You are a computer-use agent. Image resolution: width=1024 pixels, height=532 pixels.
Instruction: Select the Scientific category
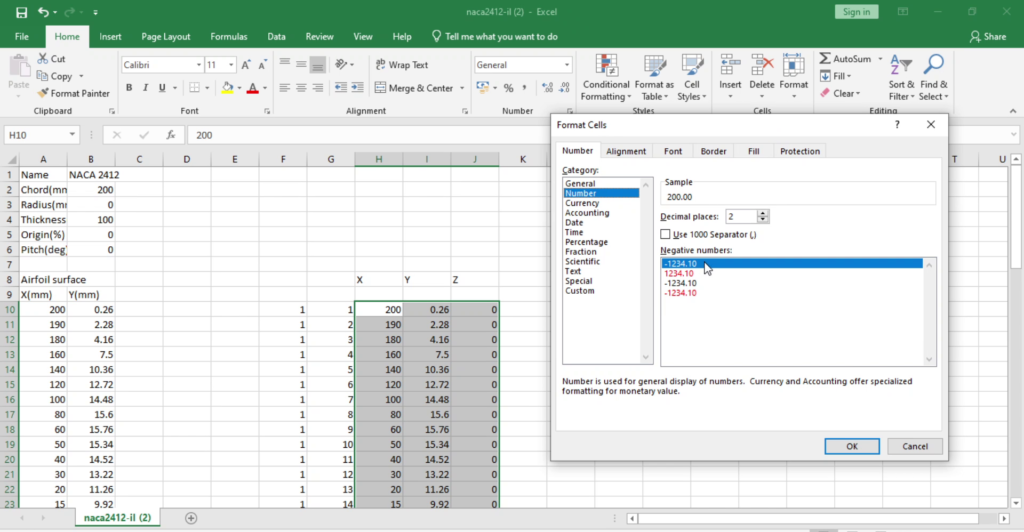coord(583,261)
